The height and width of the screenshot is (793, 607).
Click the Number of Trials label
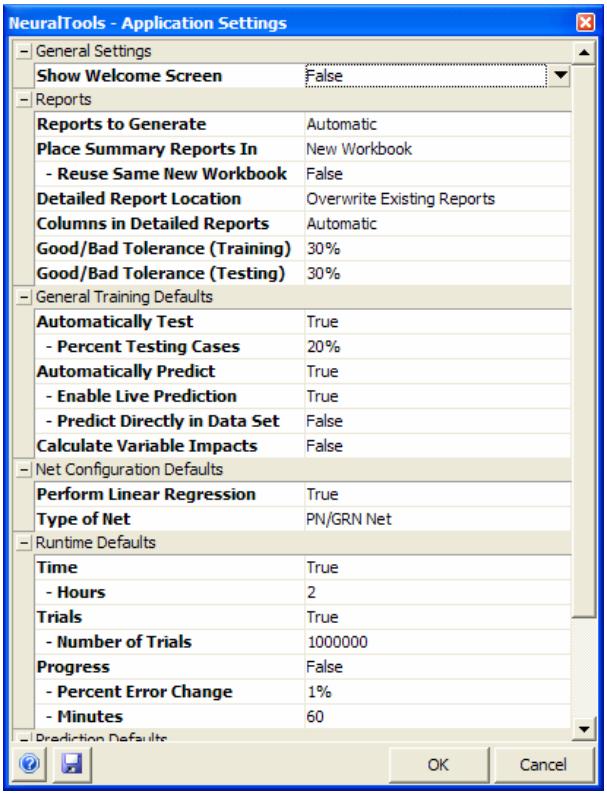tap(124, 642)
